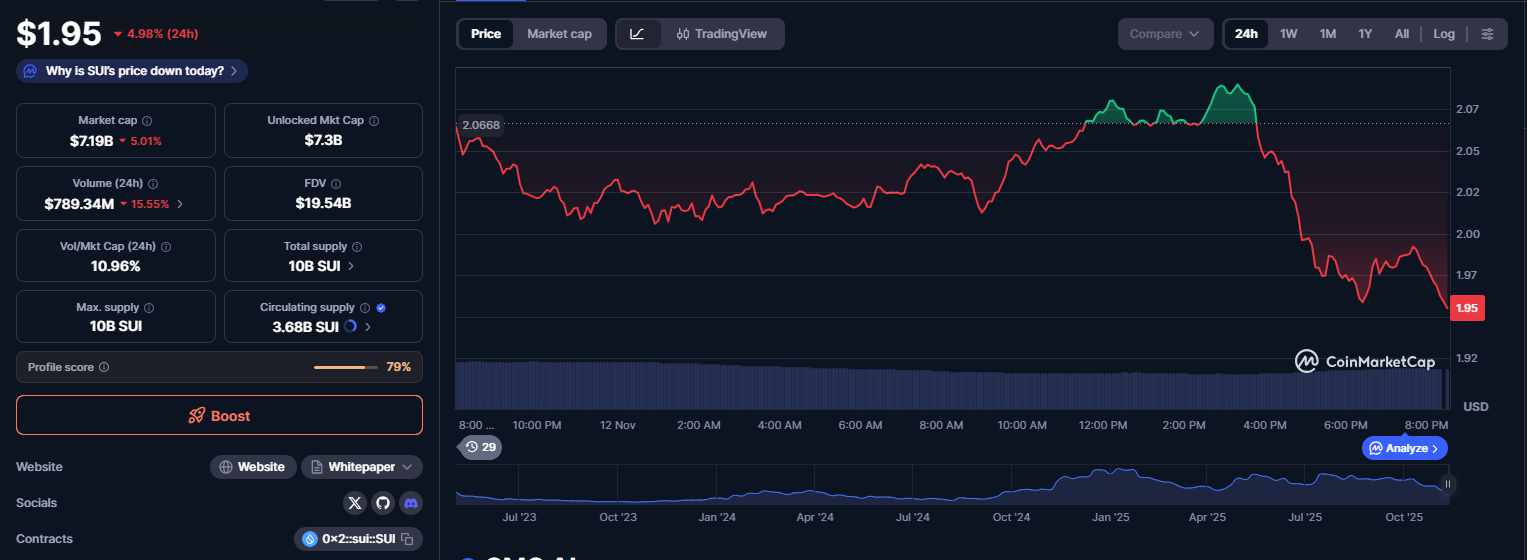Screen dimensions: 1527x560
Task: Click the Vol/Mkt Cap (24h) info icon
Action: (x=166, y=246)
